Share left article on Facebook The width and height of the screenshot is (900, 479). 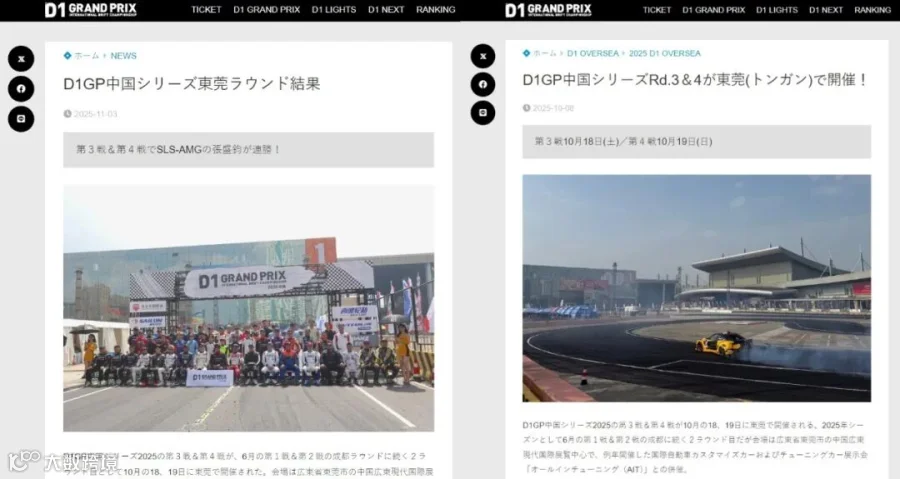[21, 89]
